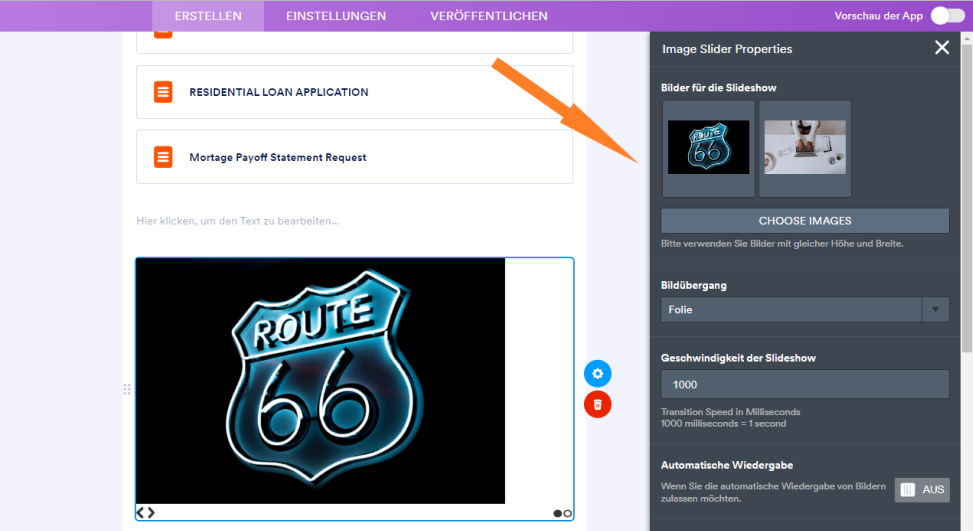Open the blue gear settings icon
Image resolution: width=973 pixels, height=531 pixels.
(598, 373)
